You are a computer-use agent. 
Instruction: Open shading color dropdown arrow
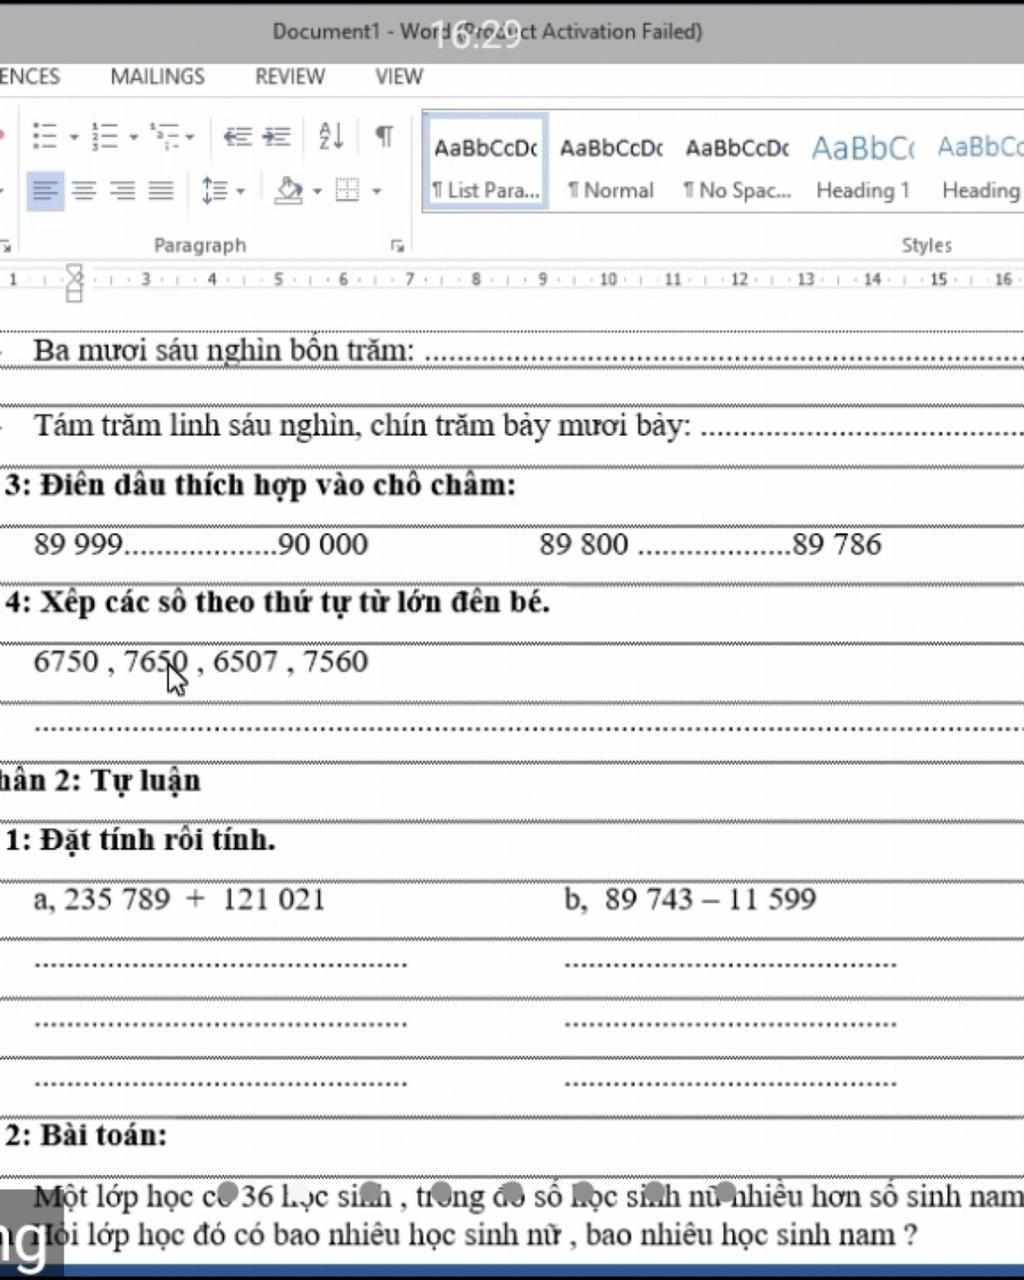(x=317, y=191)
